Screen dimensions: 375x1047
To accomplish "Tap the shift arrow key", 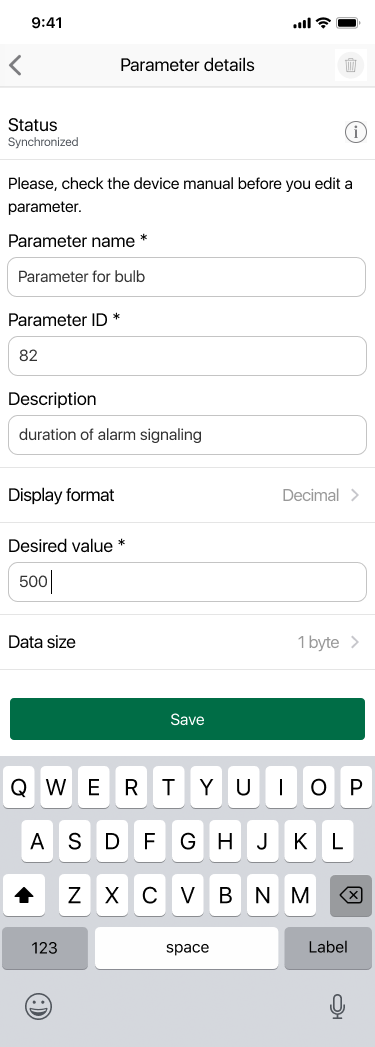I will [24, 895].
